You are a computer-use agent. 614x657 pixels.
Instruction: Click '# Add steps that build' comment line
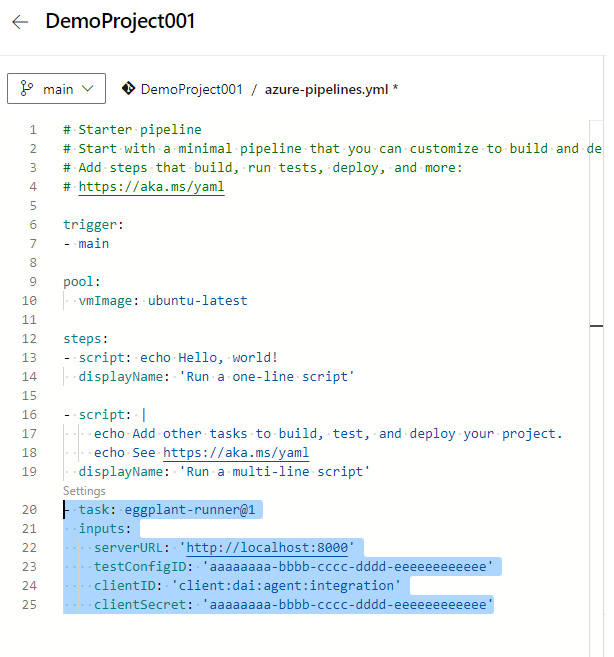263,168
